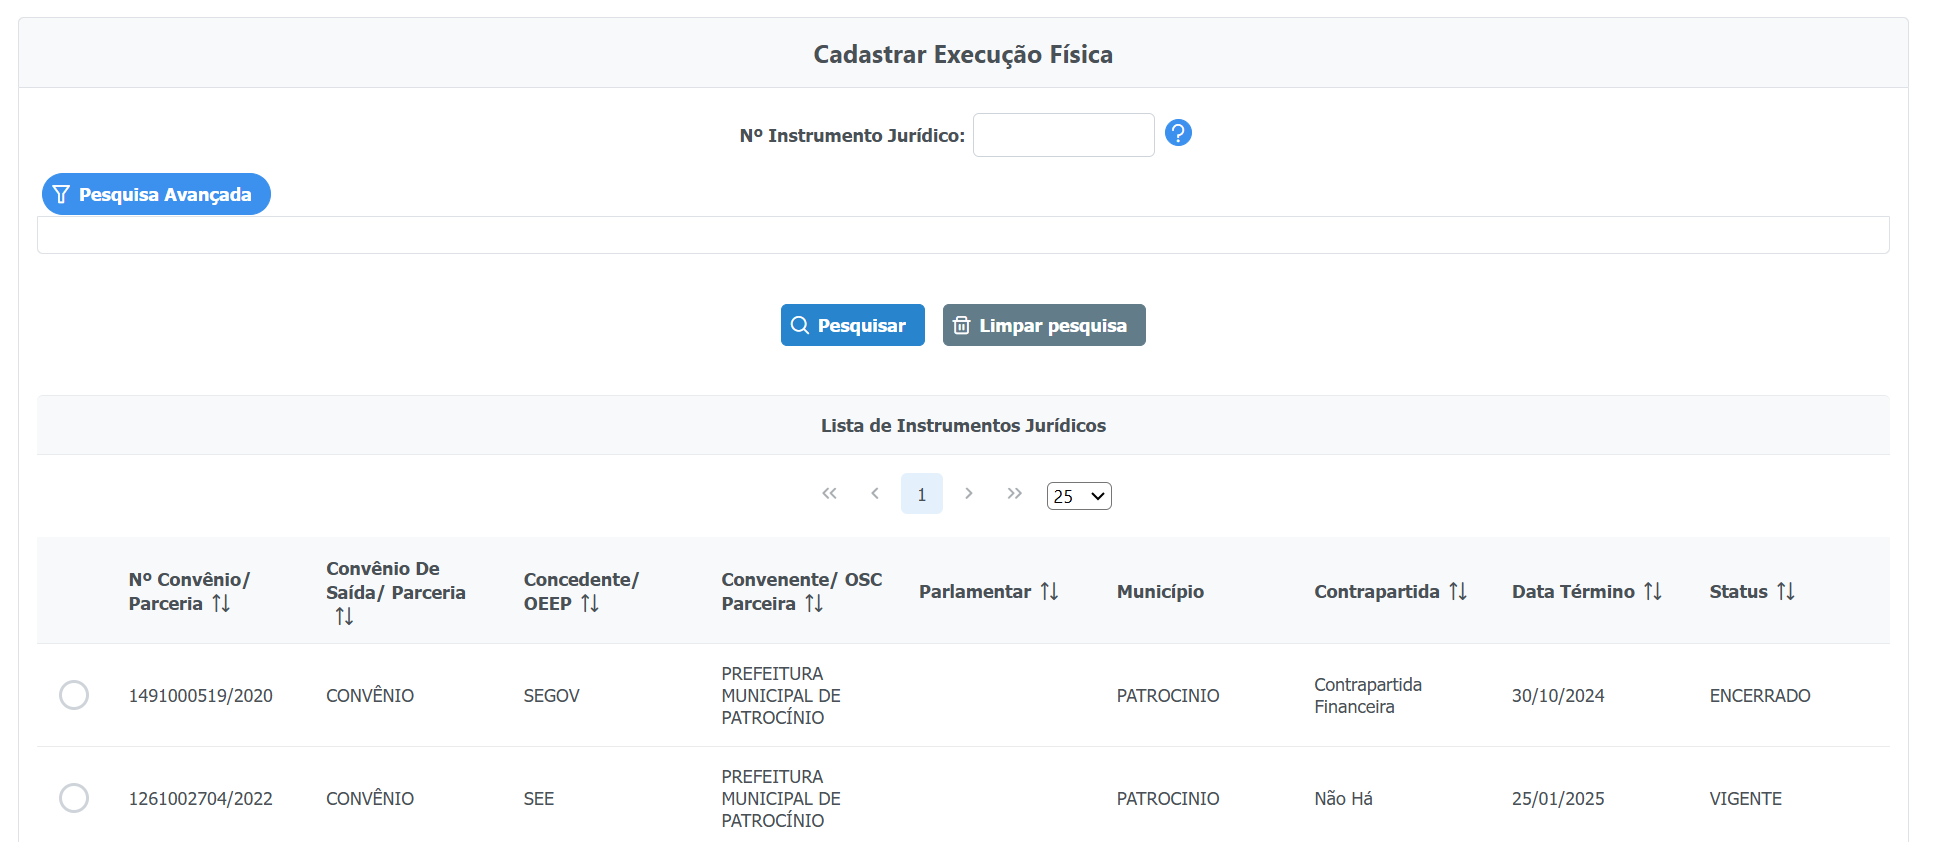Jump to last page of results
The image size is (1933, 842).
click(1014, 494)
